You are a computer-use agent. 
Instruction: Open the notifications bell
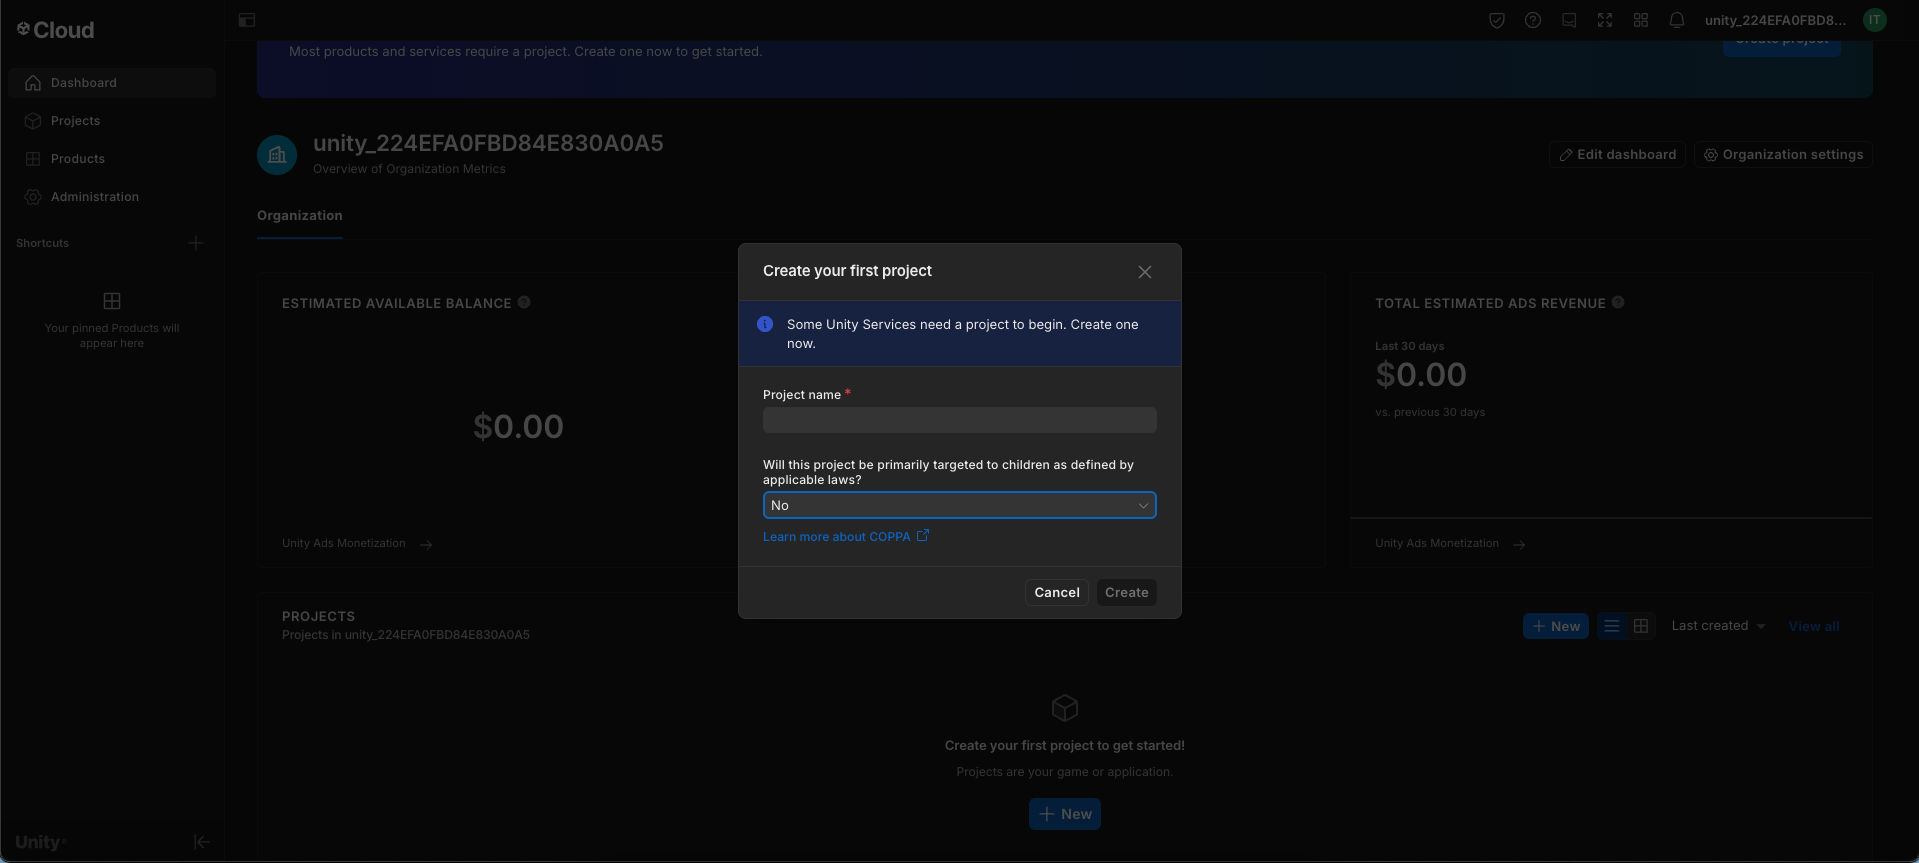coord(1677,20)
